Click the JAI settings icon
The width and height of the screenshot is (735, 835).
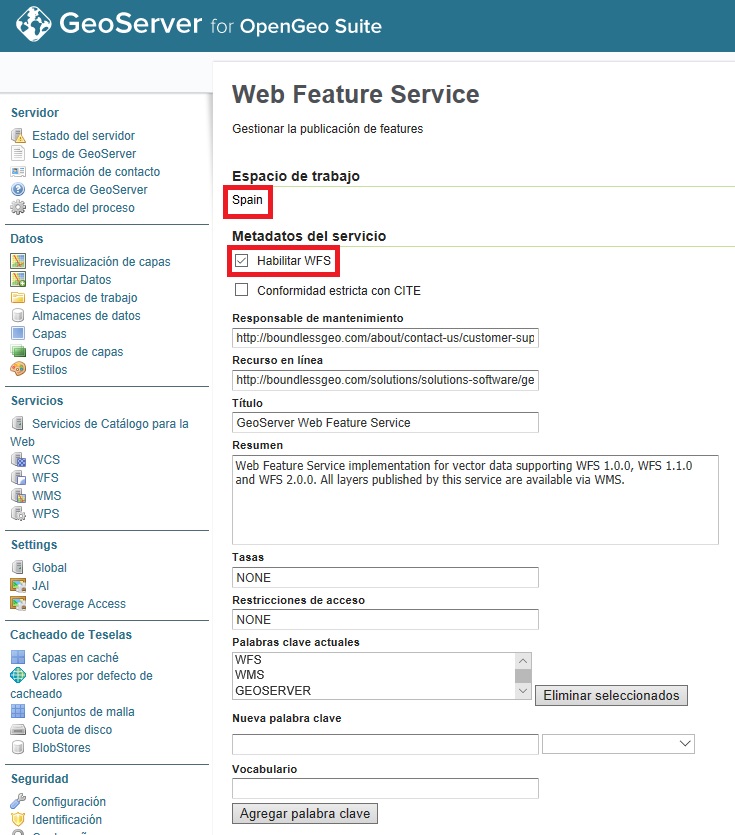(18, 586)
